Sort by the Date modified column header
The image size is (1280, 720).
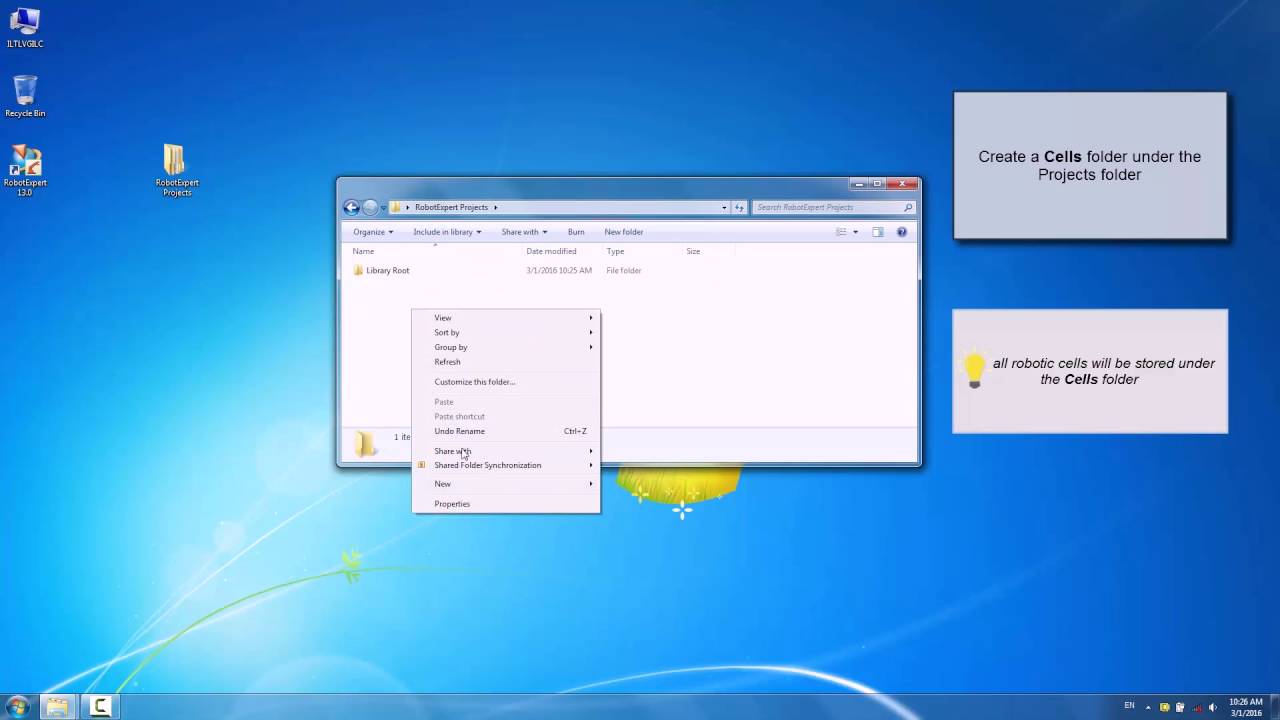click(x=561, y=251)
